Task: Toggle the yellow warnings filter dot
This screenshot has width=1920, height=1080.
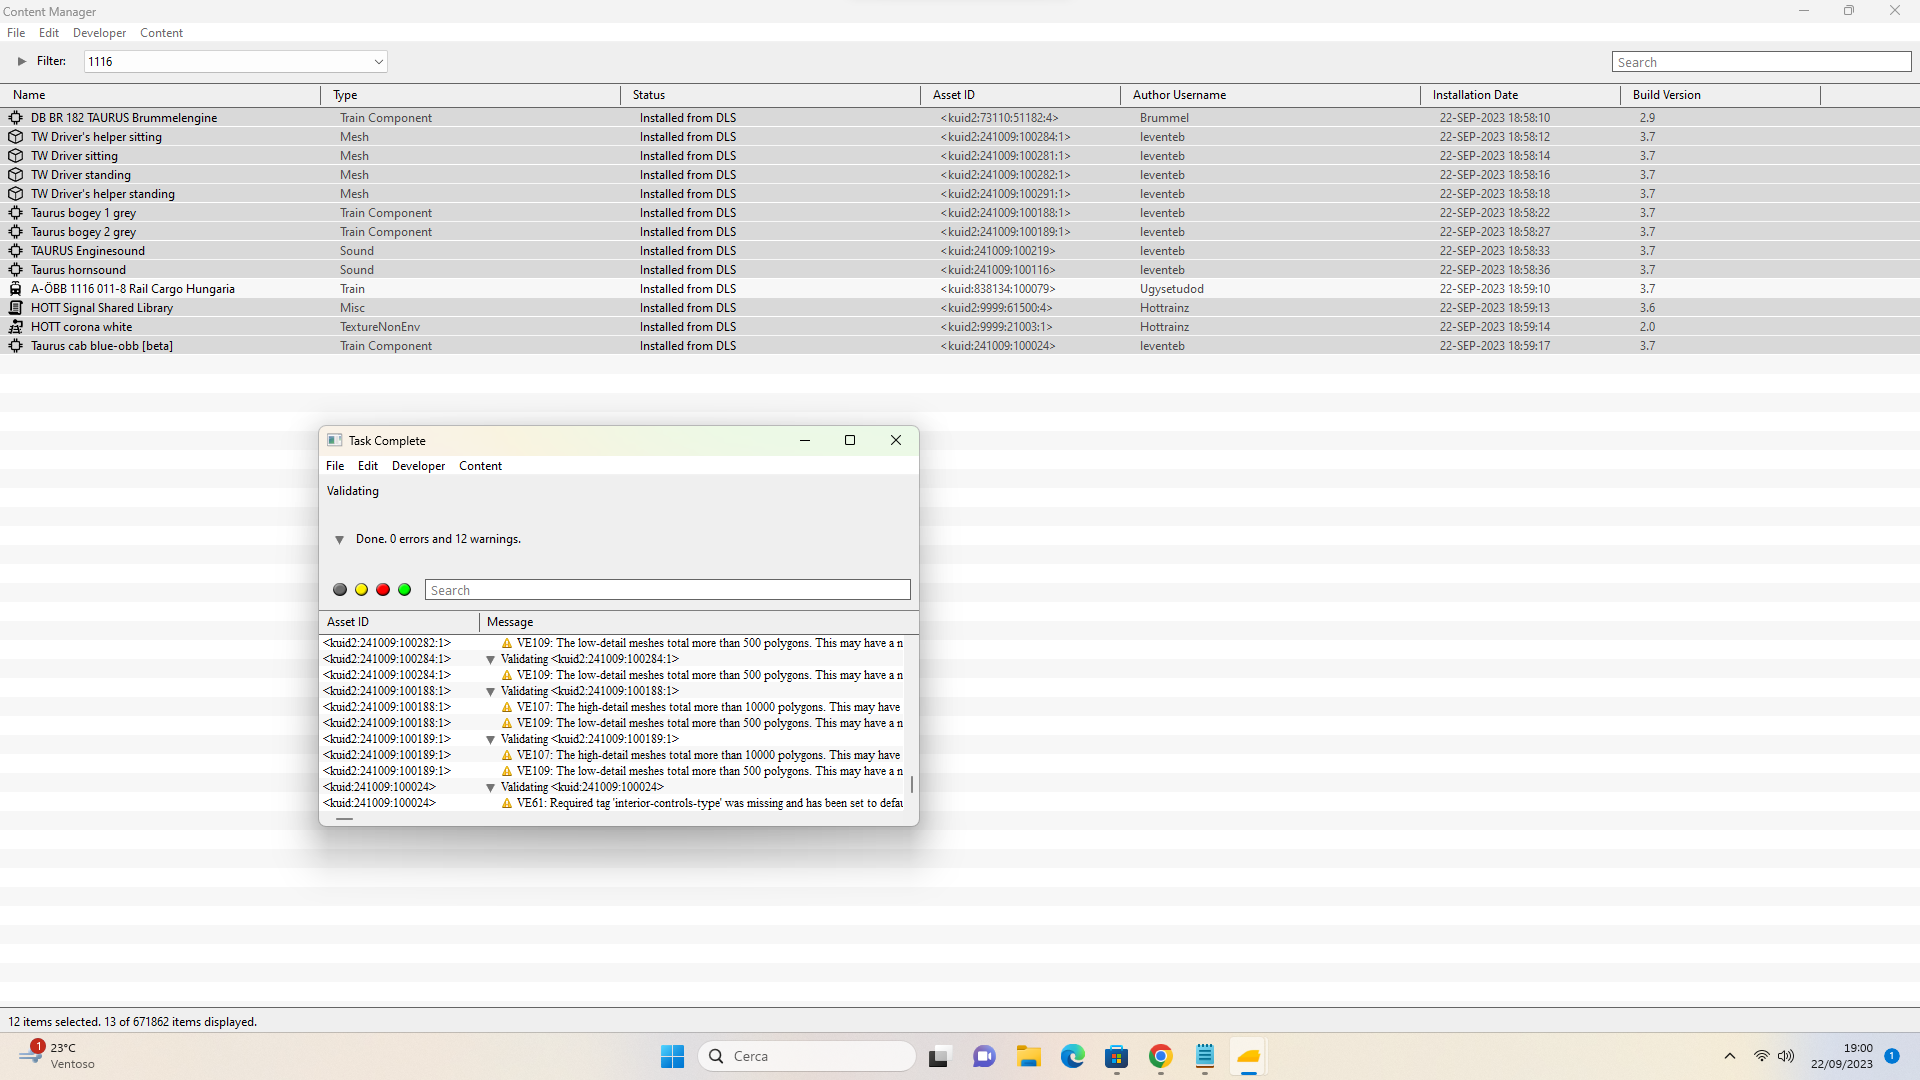Action: (362, 590)
